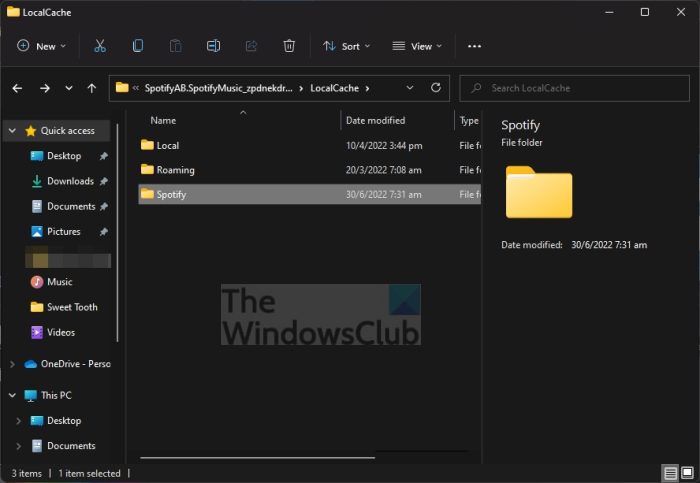
Task: Refresh the LocalCache folder view
Action: [x=436, y=87]
